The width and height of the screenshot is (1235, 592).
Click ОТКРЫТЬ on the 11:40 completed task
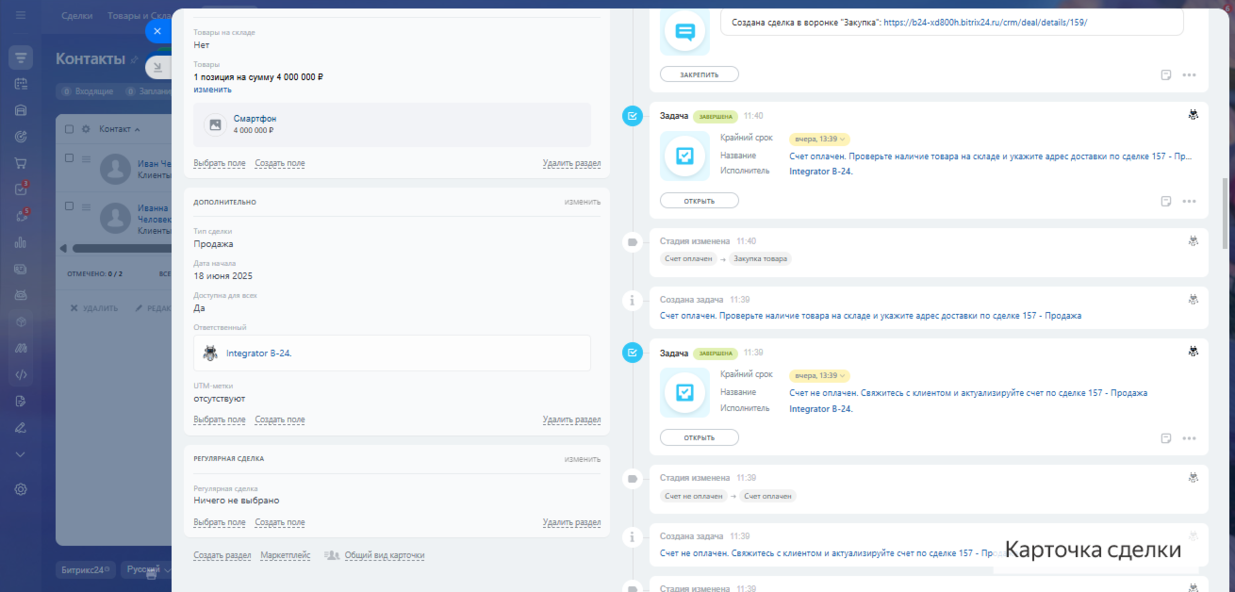pyautogui.click(x=699, y=201)
